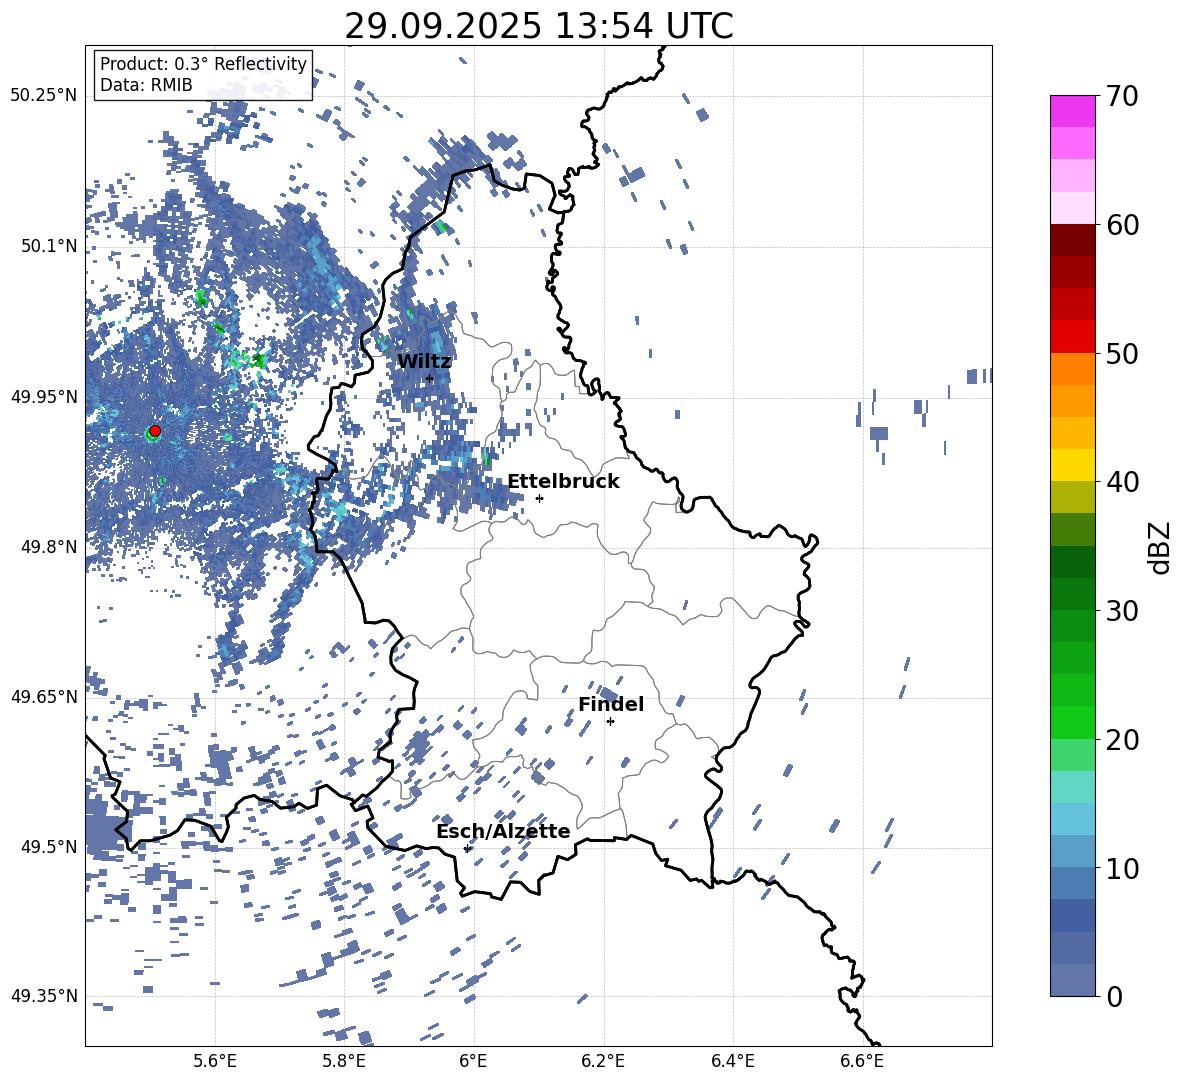Click the Wiltz station cross marker

(x=430, y=378)
